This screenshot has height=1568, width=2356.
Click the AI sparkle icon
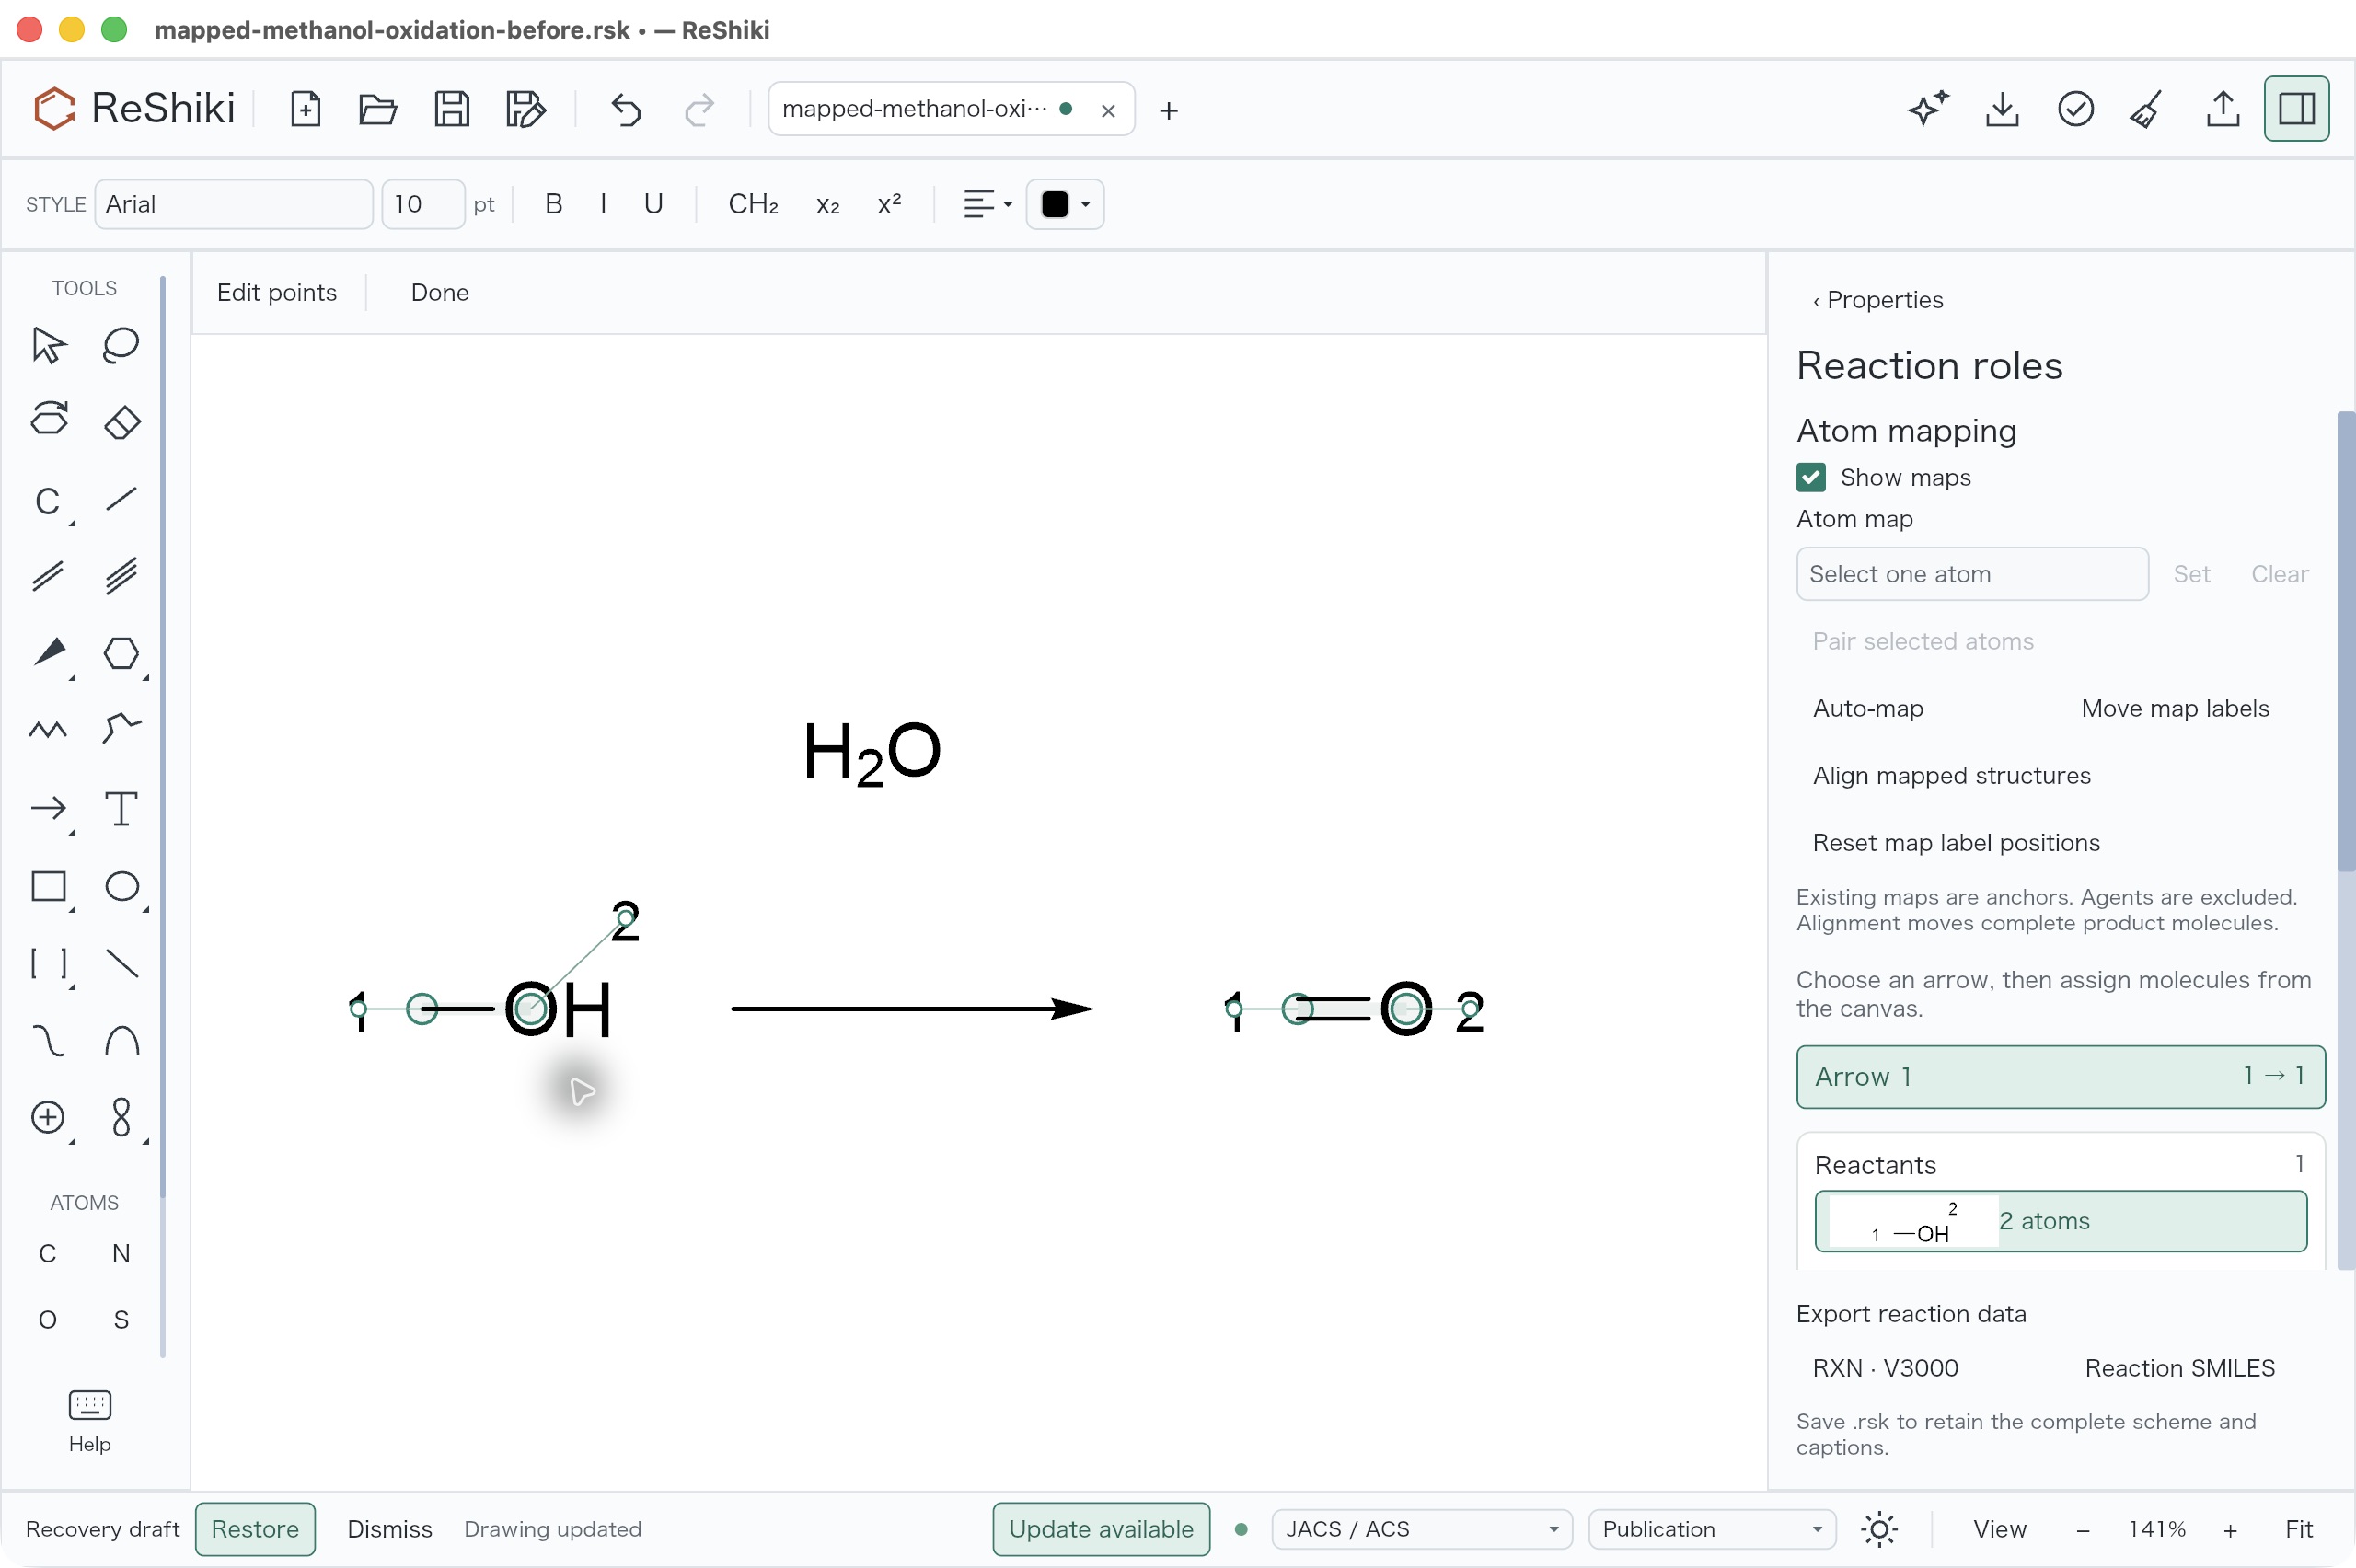click(x=1928, y=109)
